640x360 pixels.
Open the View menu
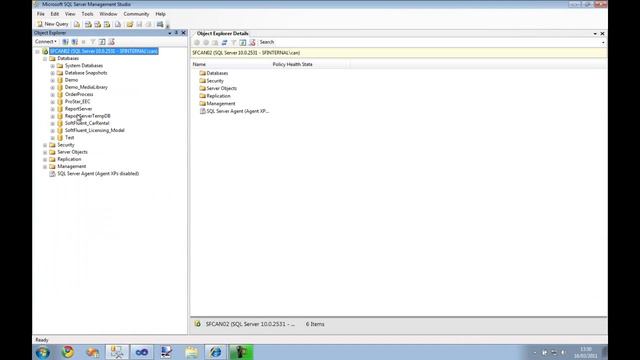pyautogui.click(x=70, y=14)
